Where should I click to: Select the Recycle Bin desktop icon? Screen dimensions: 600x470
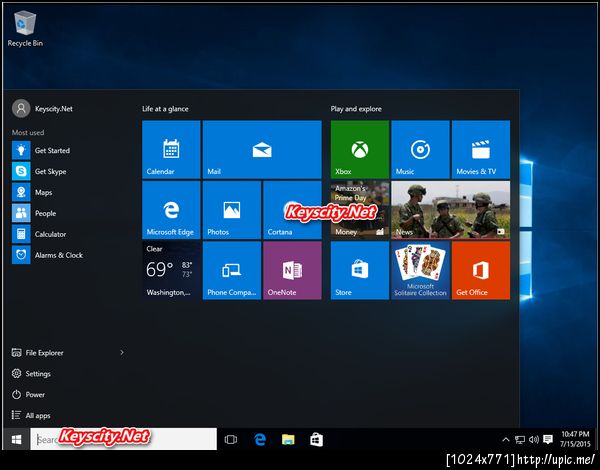[25, 29]
